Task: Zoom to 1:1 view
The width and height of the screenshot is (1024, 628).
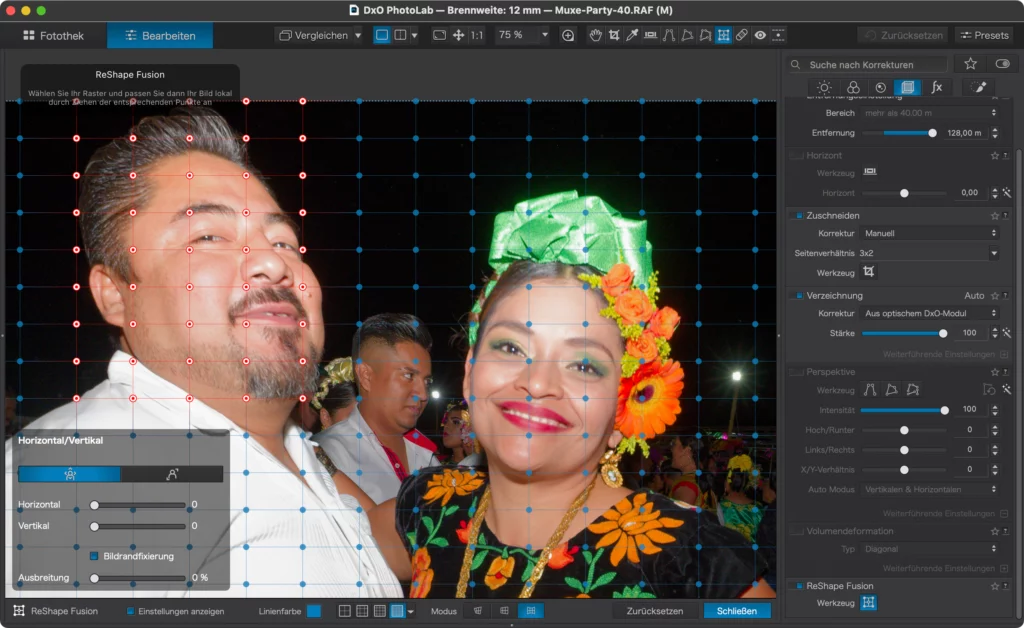Action: 477,35
